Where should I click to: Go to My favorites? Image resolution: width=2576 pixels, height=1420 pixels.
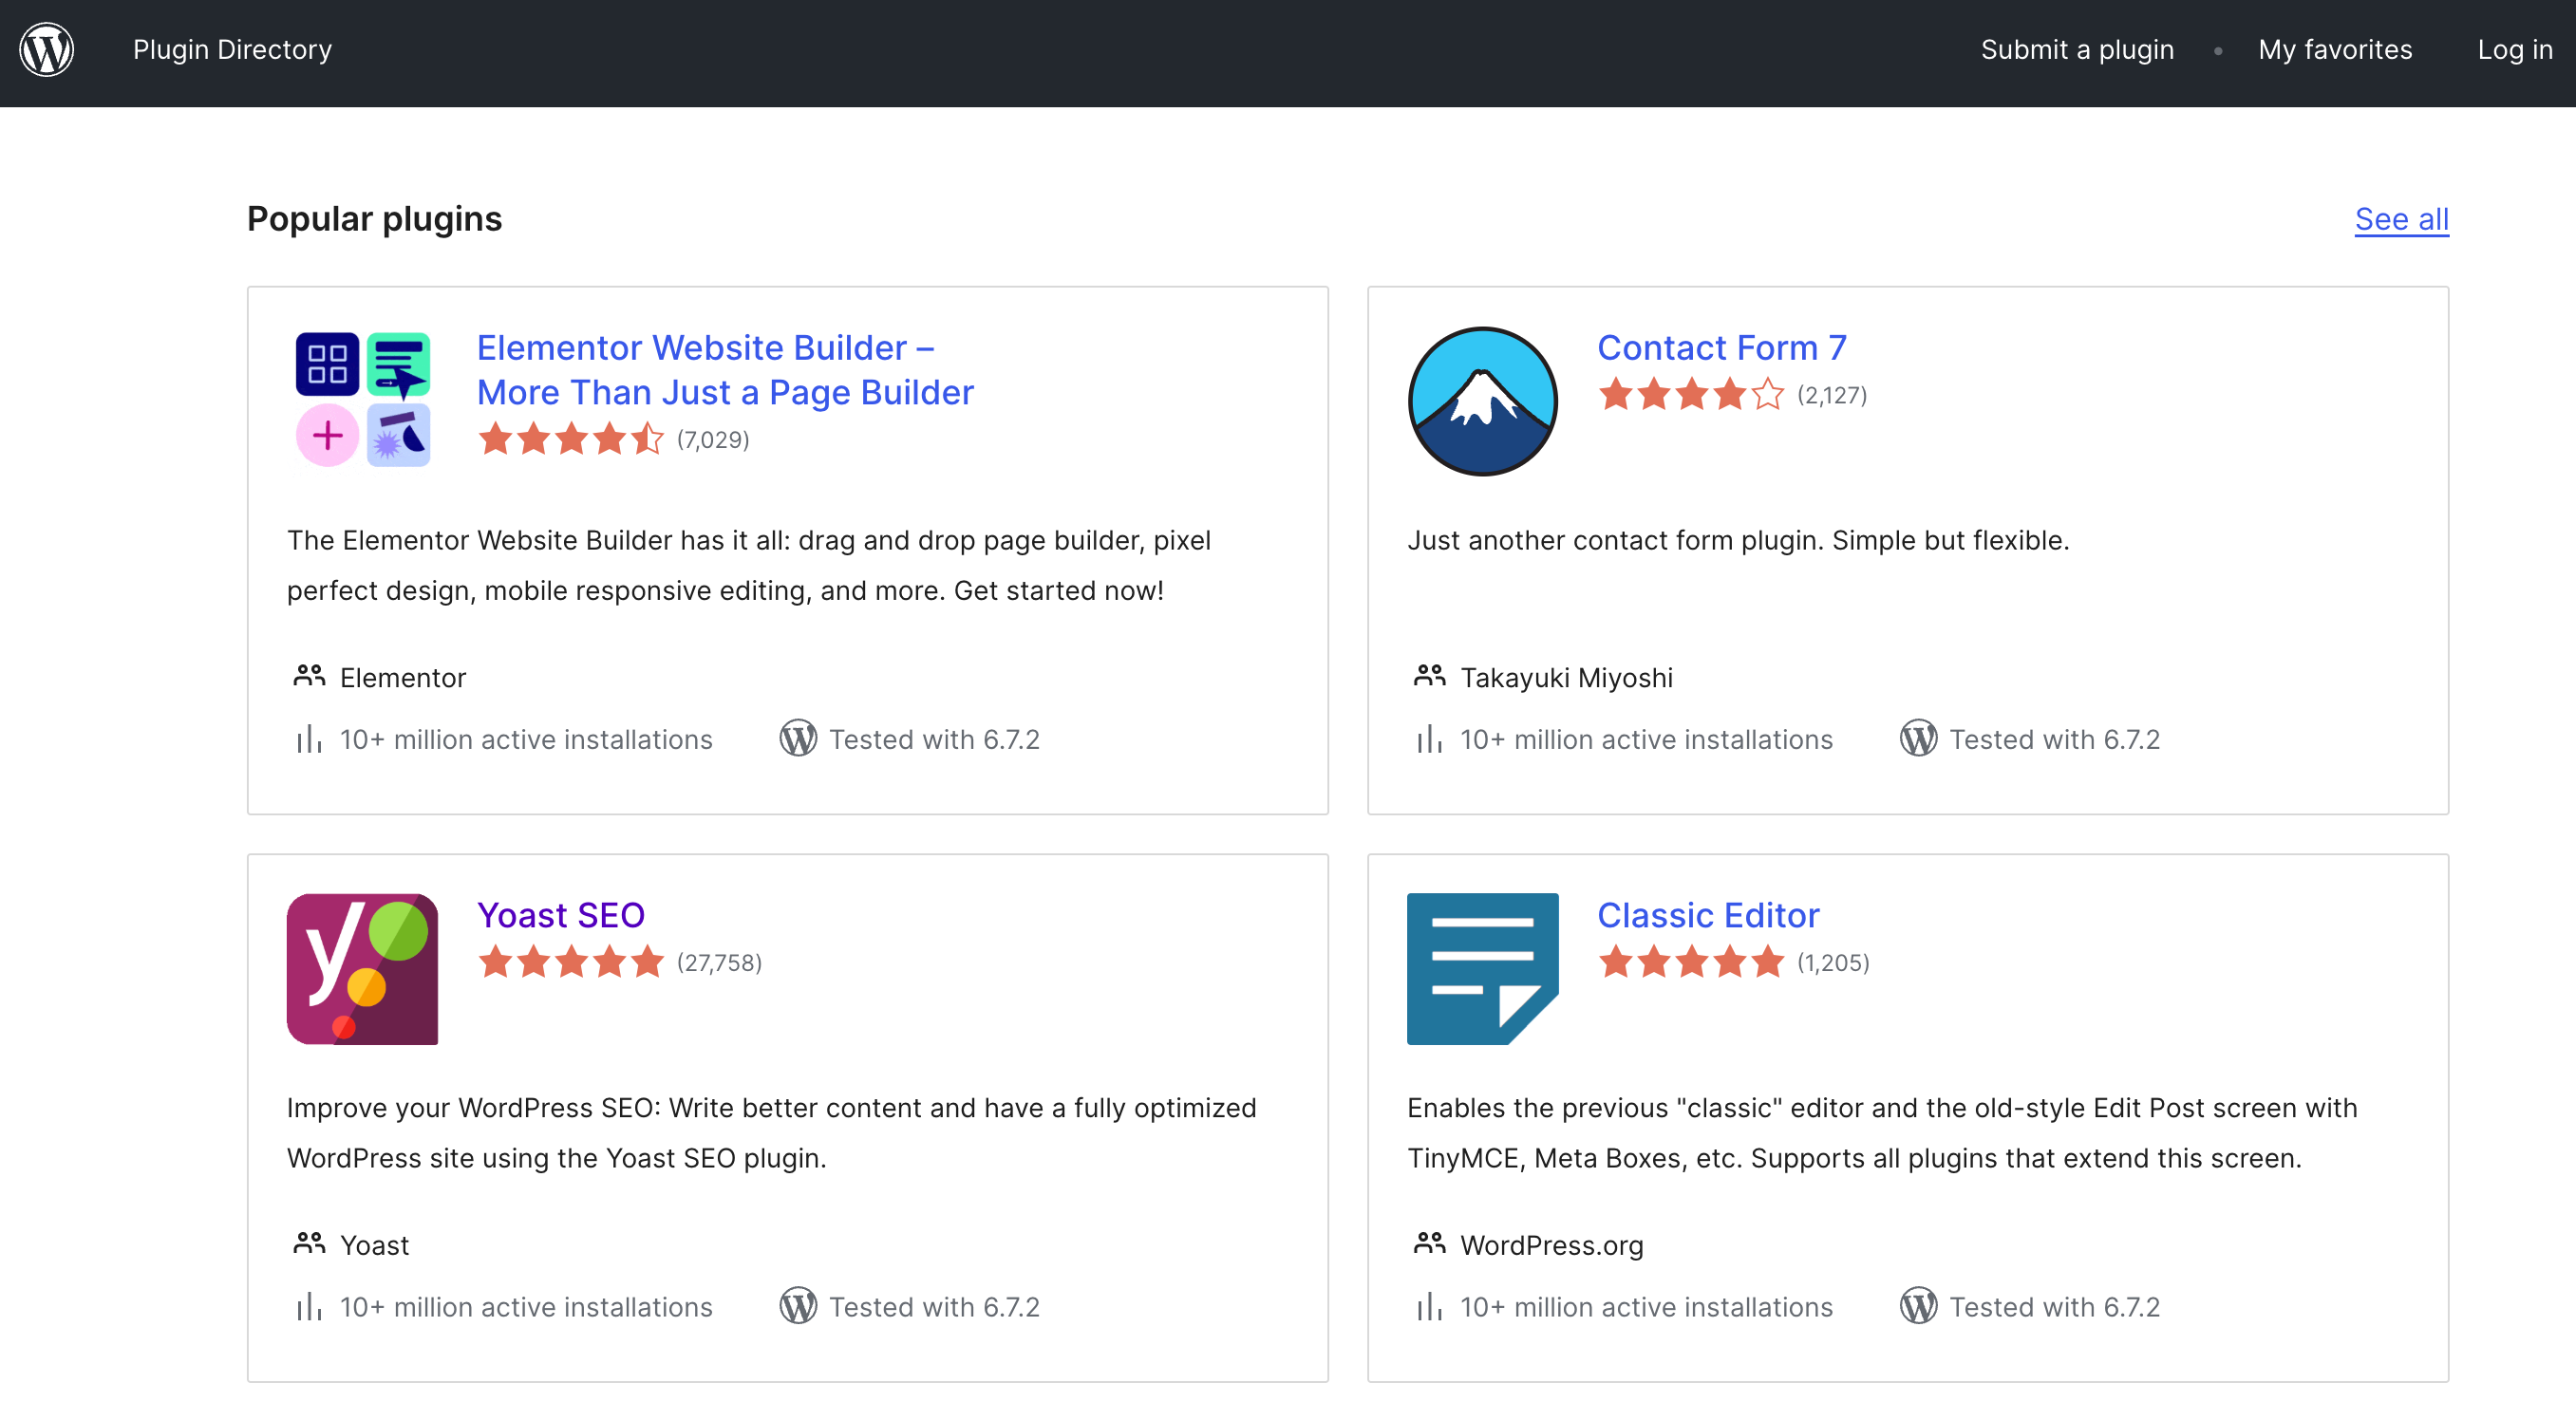(2335, 50)
